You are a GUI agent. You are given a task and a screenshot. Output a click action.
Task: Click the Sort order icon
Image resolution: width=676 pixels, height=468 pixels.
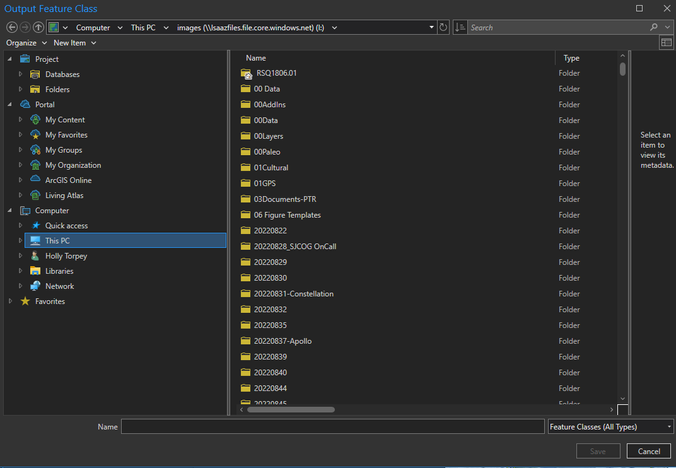pos(460,27)
